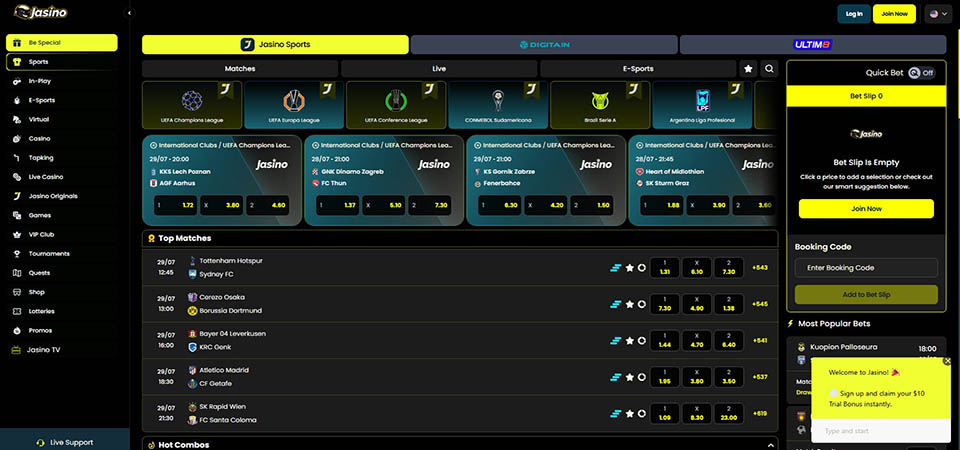Collapse the Hot Combos section

(770, 445)
